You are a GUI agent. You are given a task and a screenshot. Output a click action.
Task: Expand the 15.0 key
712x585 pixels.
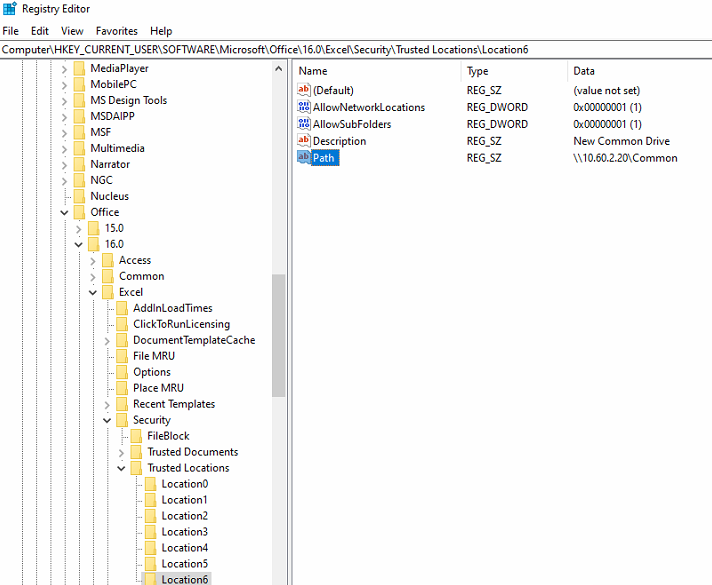79,229
